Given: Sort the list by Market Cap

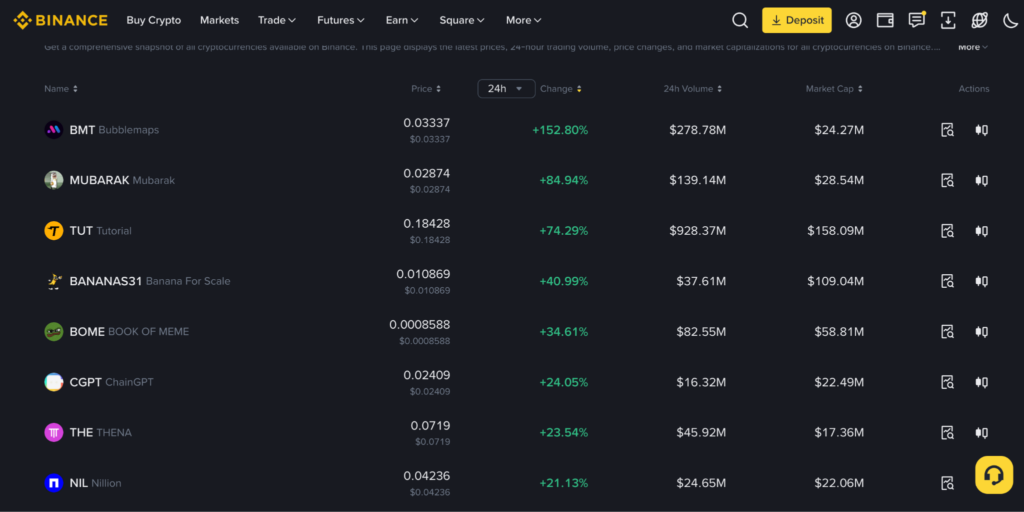Looking at the screenshot, I should coord(834,89).
